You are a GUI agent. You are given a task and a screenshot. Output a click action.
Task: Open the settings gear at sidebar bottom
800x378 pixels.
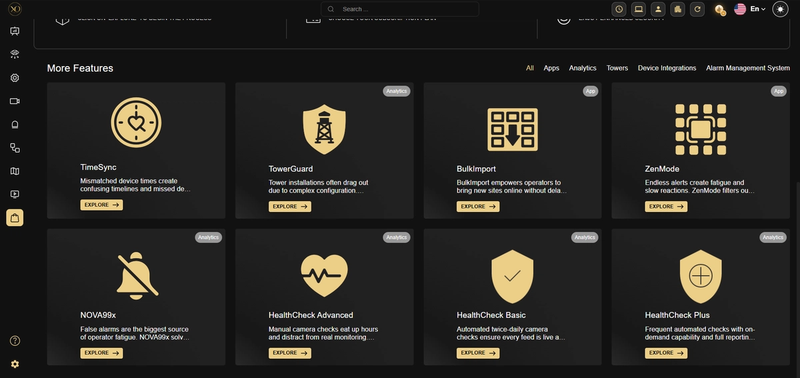click(x=15, y=364)
